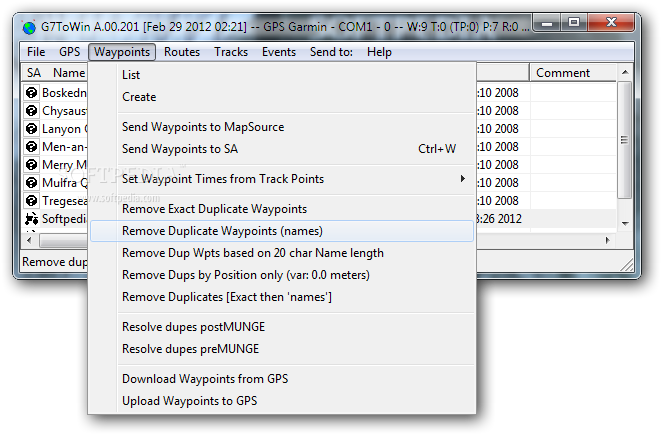Screen dimensions: 662x435
Task: Click the horizontal scrollbar right arrow
Action: point(608,240)
